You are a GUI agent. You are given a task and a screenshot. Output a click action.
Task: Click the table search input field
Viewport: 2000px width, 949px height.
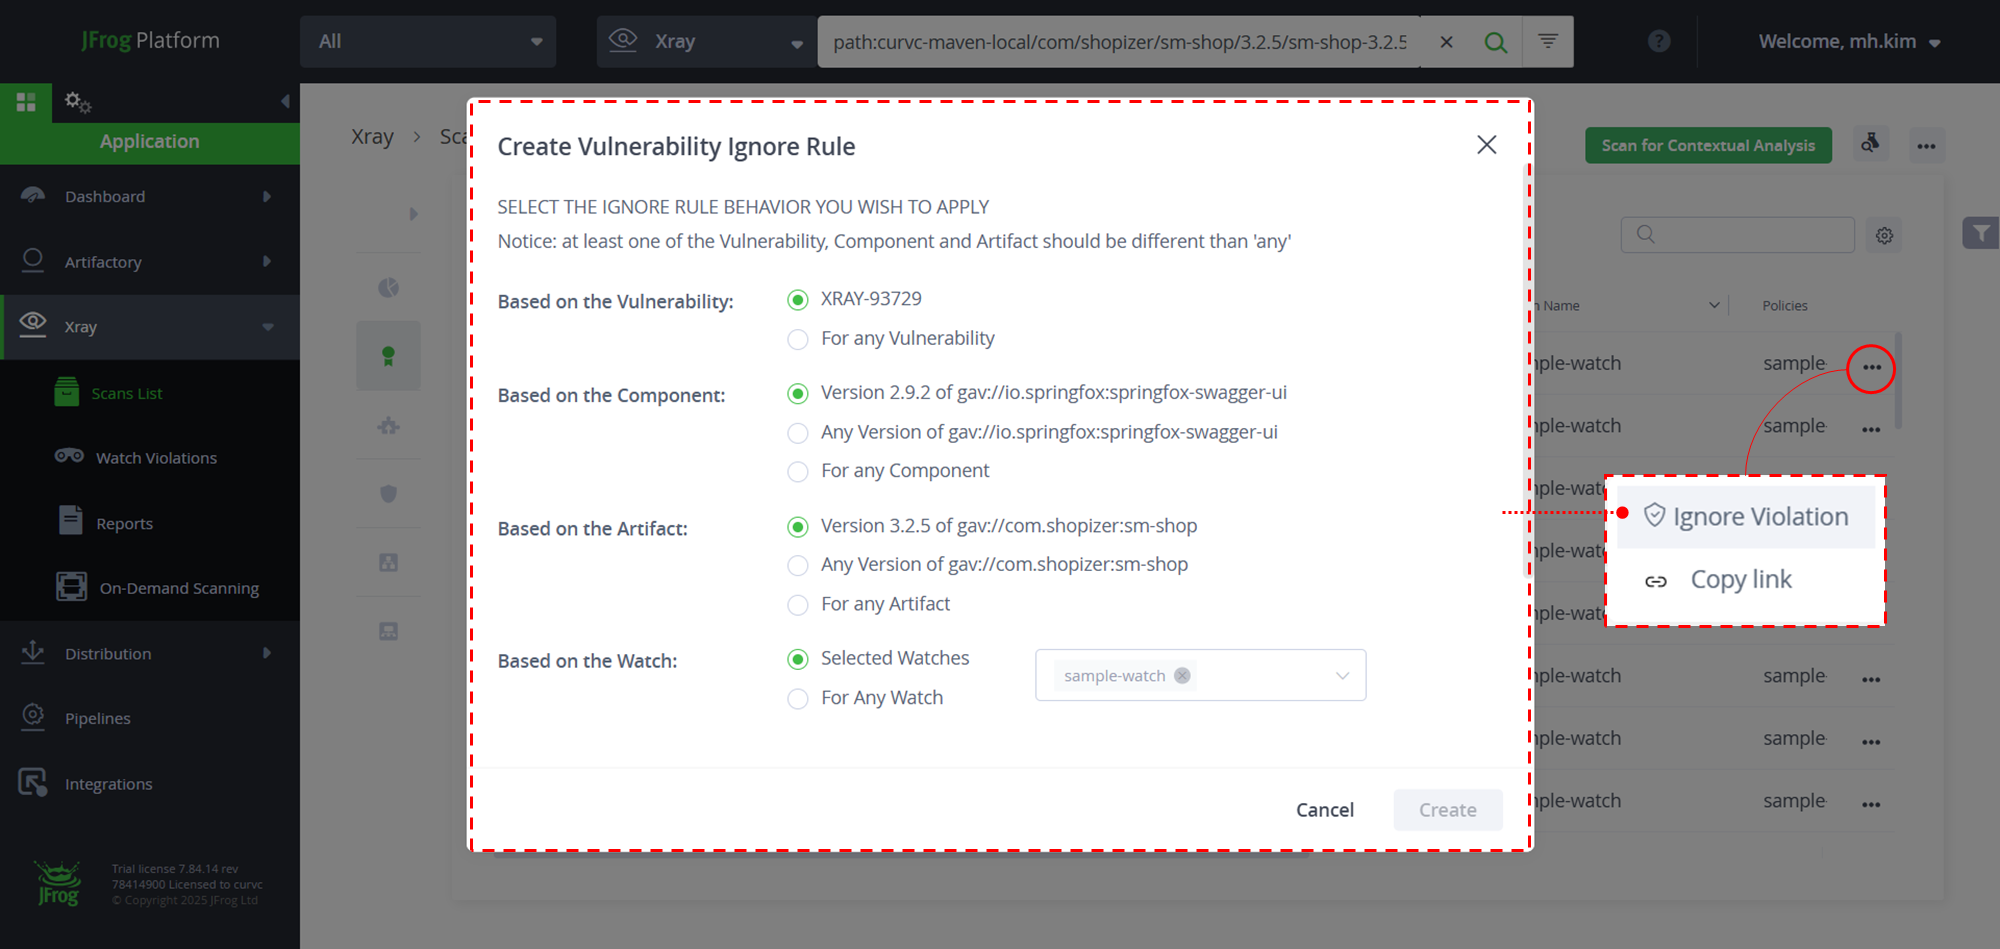(1738, 234)
